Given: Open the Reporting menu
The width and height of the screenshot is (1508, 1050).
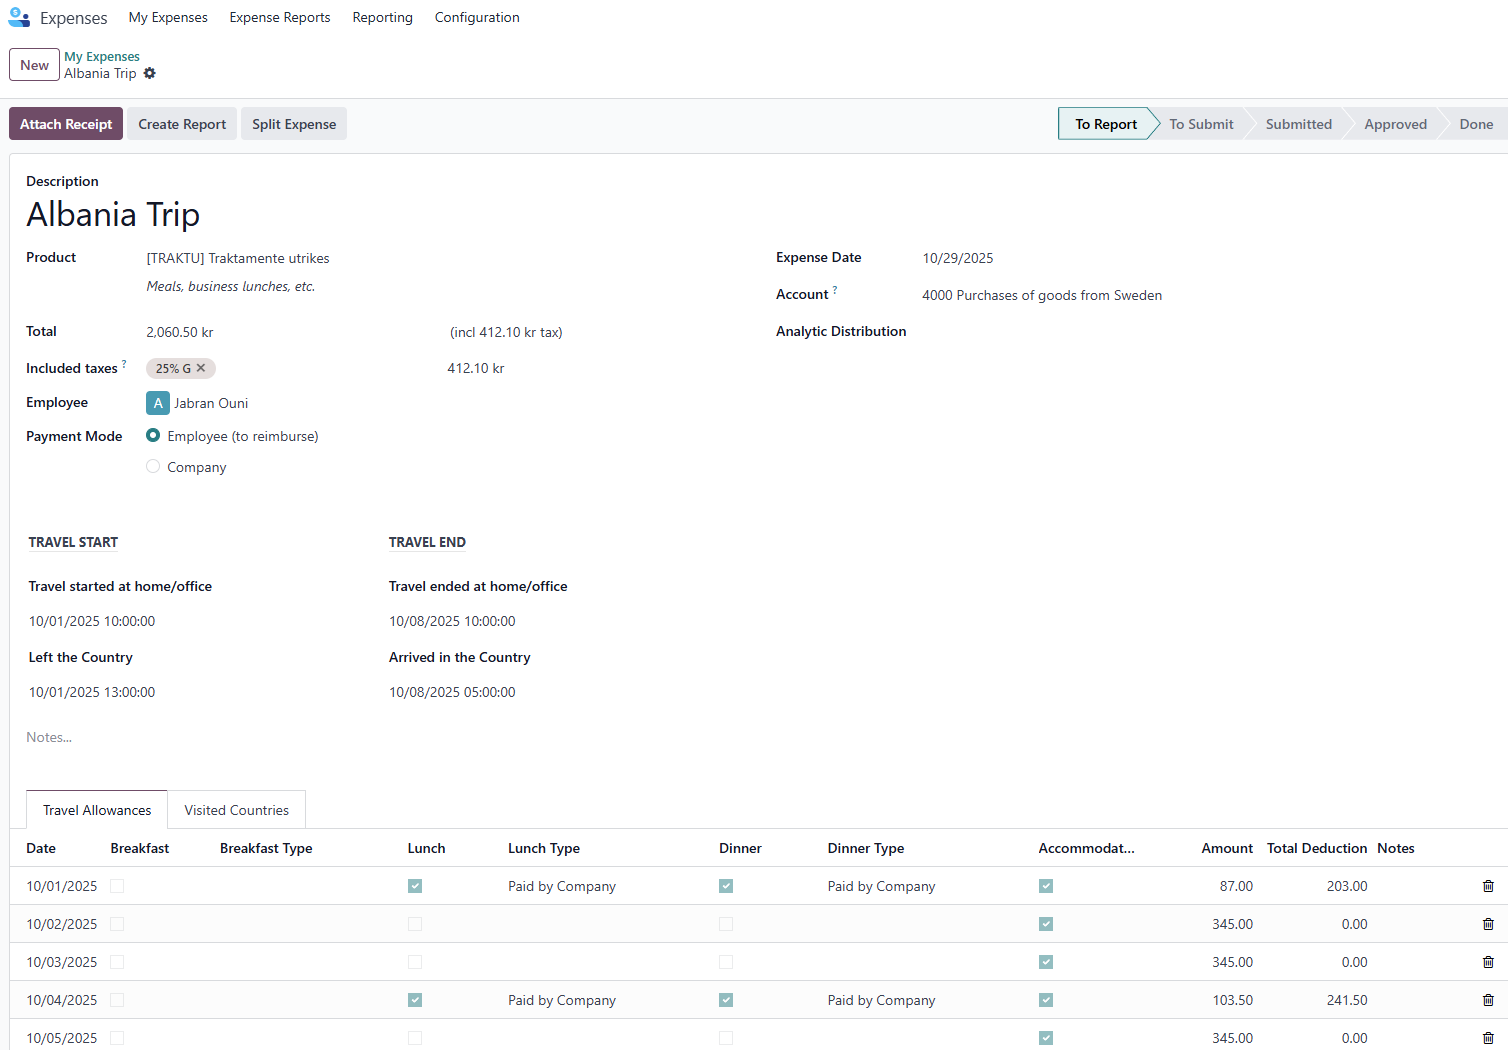Looking at the screenshot, I should click(382, 17).
